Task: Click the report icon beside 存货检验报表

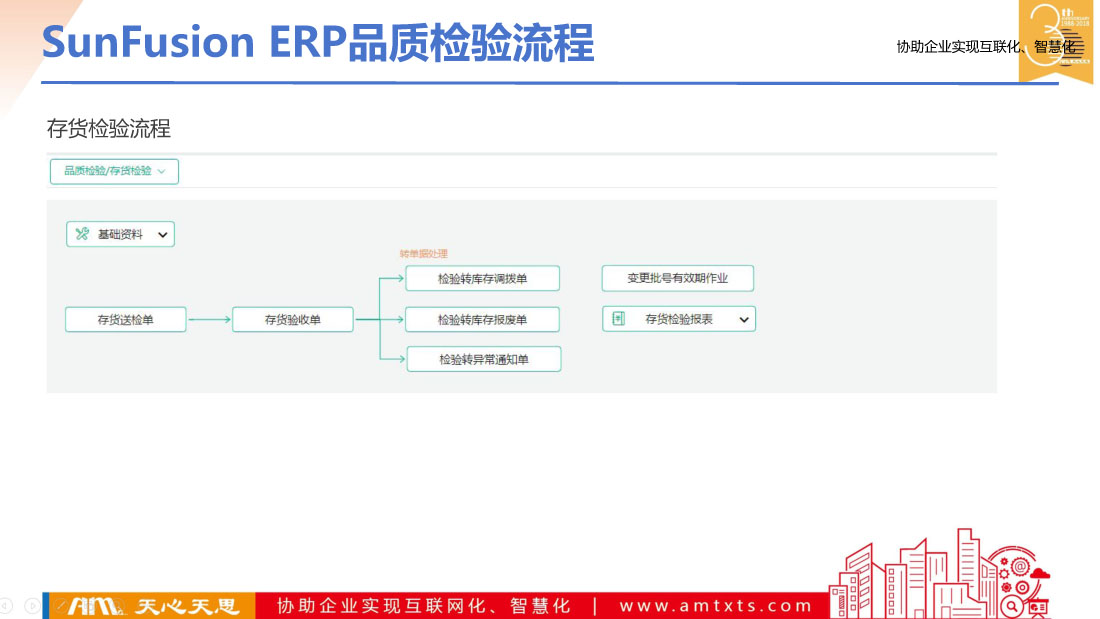Action: click(x=619, y=319)
